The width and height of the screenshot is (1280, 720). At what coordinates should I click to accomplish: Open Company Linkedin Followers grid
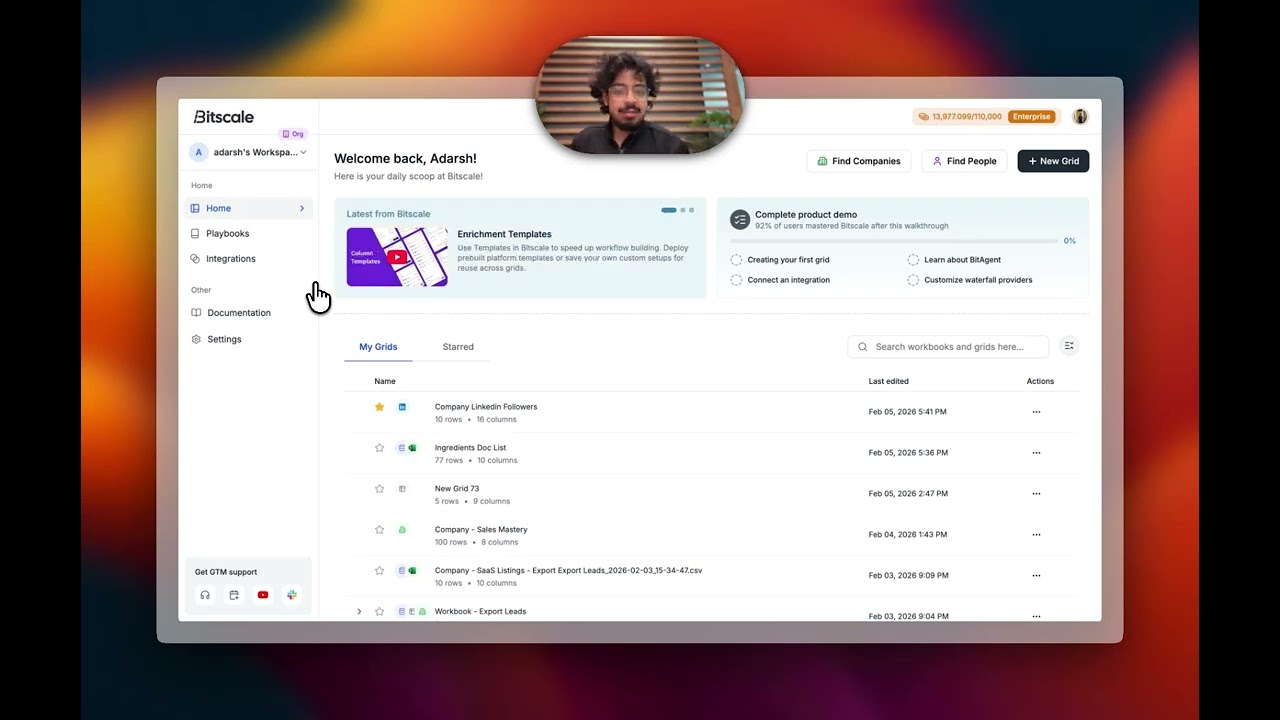[x=486, y=407]
